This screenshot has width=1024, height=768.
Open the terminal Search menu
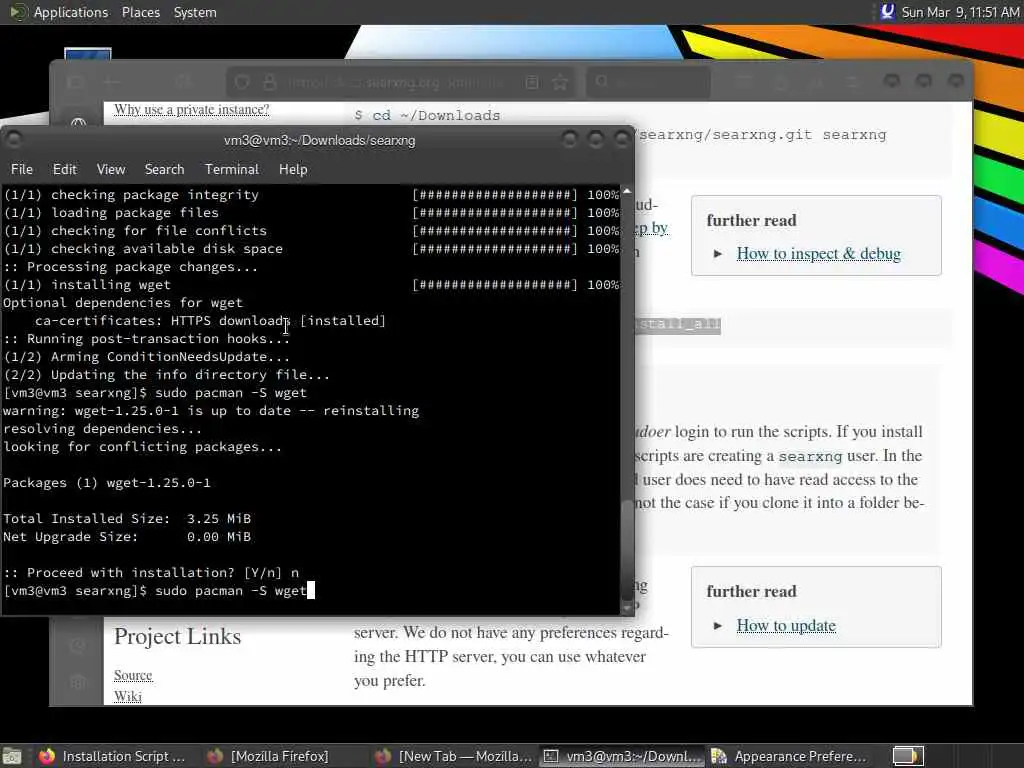pos(165,169)
